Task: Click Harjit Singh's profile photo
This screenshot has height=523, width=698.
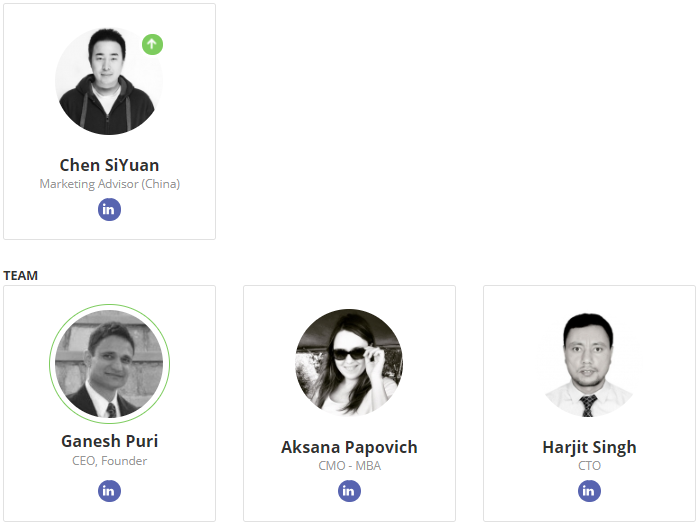Action: [x=589, y=364]
